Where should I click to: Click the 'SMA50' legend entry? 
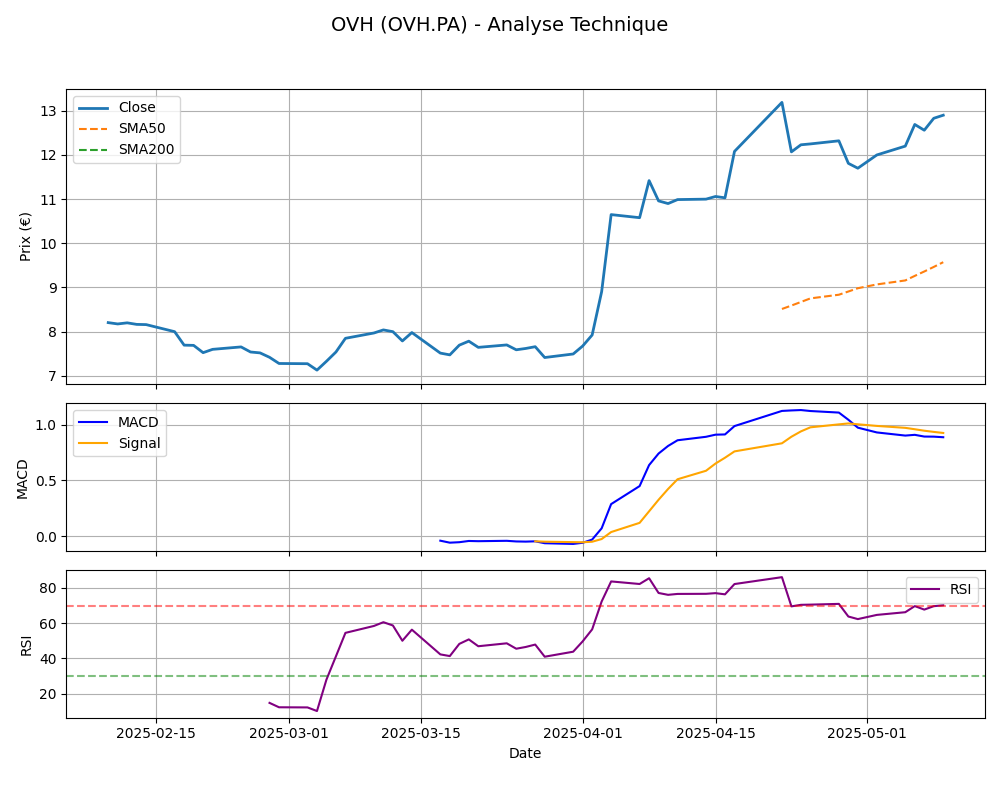coord(122,128)
